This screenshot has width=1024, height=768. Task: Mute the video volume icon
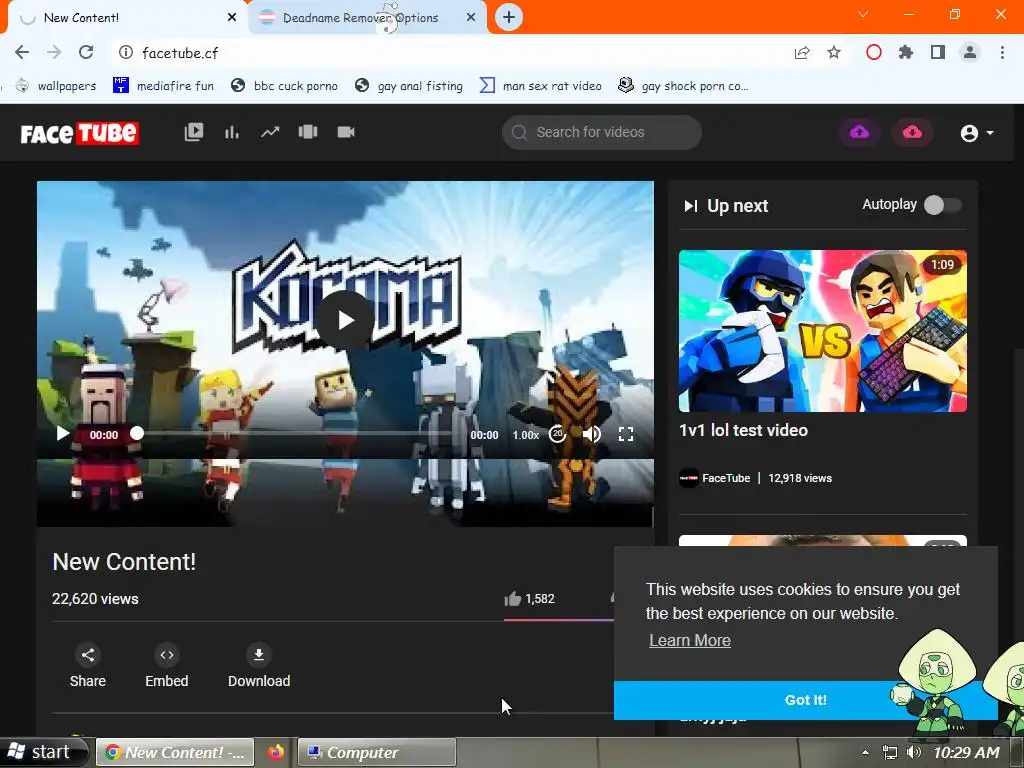(592, 434)
